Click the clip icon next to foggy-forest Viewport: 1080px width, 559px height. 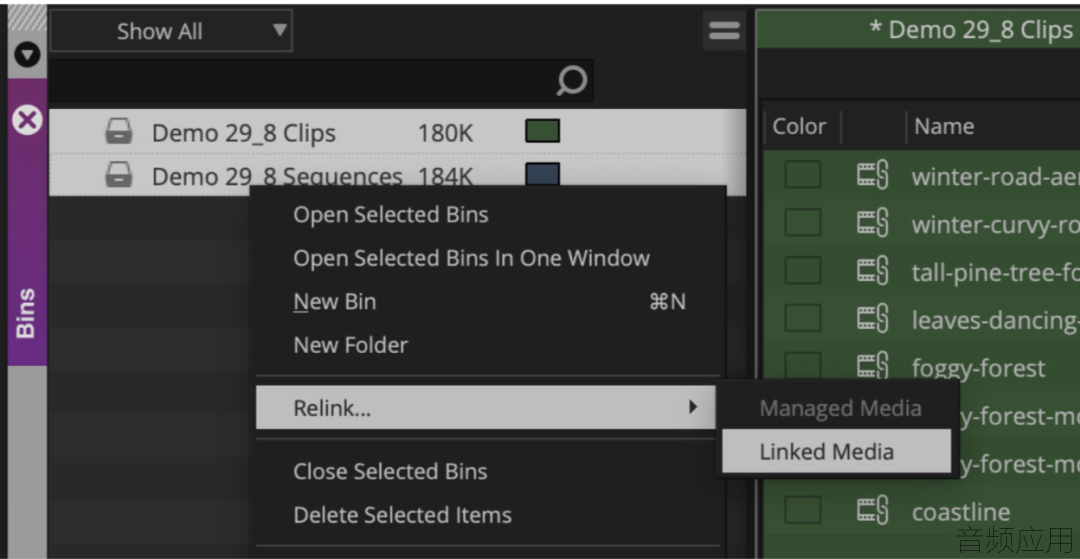873,367
